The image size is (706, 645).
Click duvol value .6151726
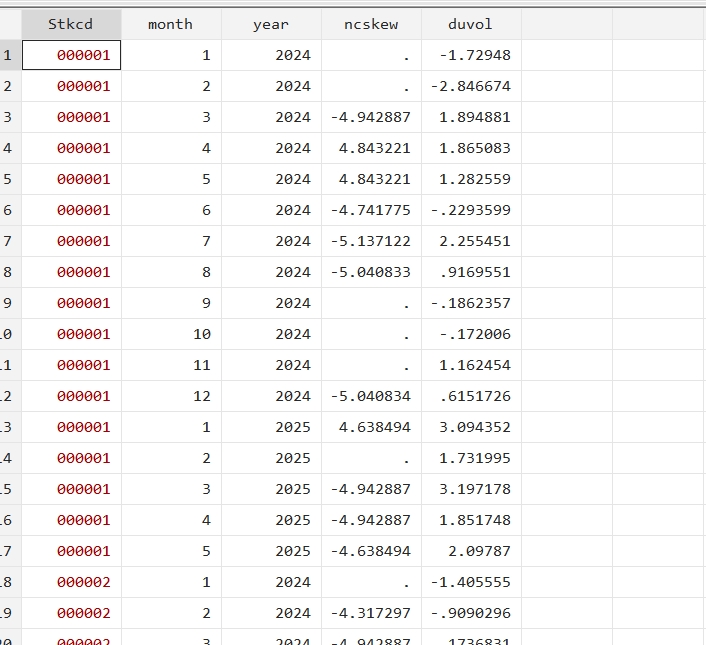[471, 396]
